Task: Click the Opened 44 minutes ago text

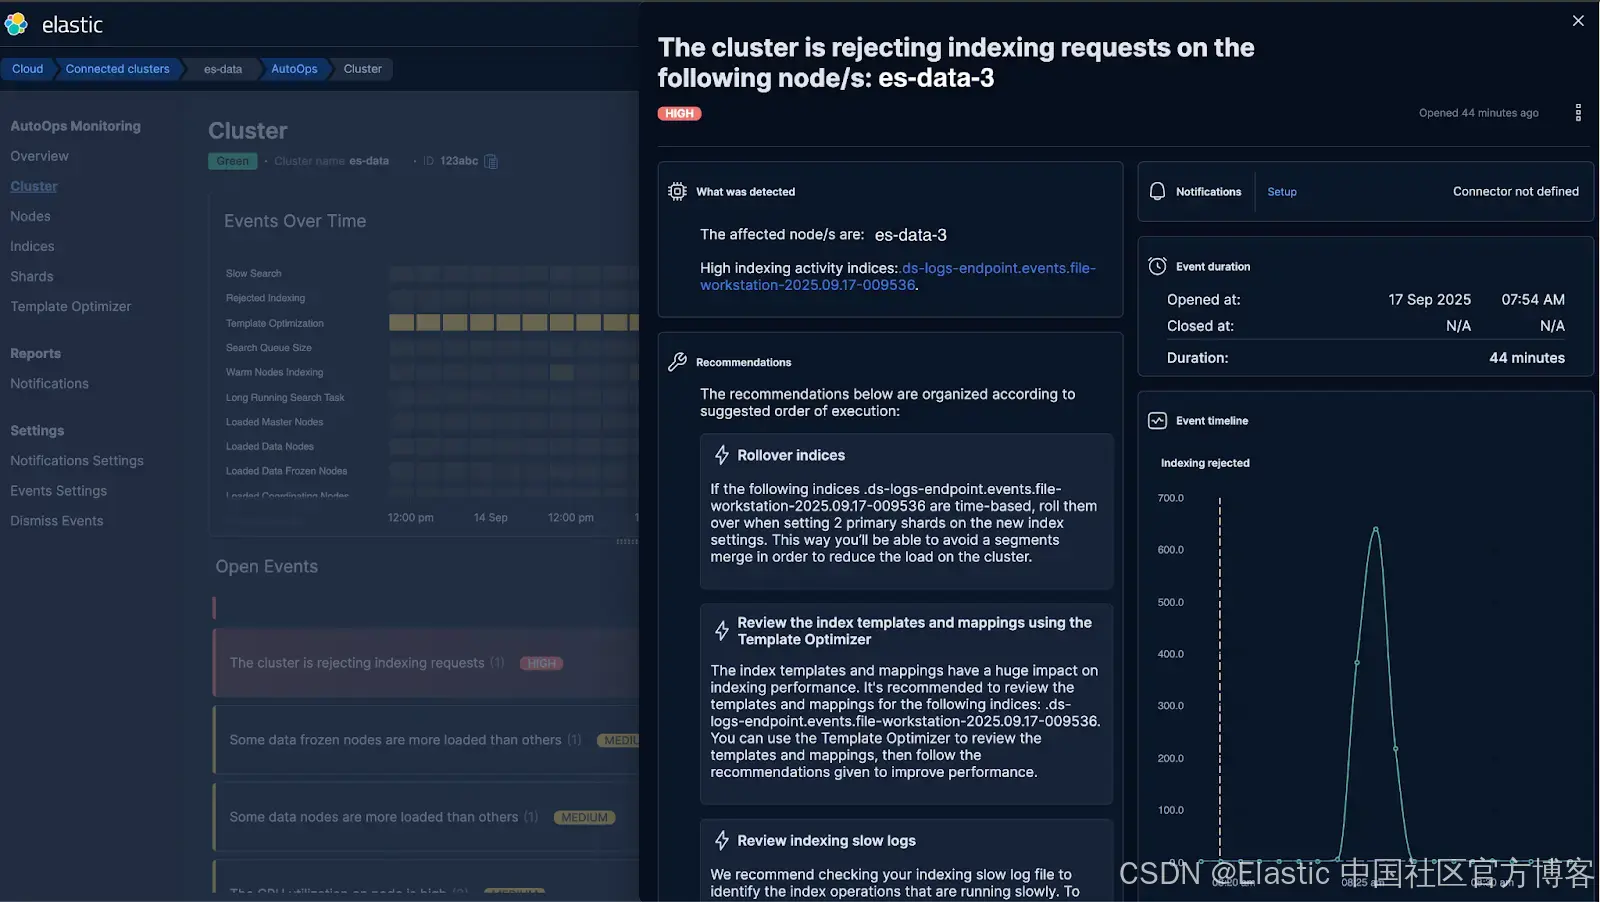Action: pos(1479,113)
